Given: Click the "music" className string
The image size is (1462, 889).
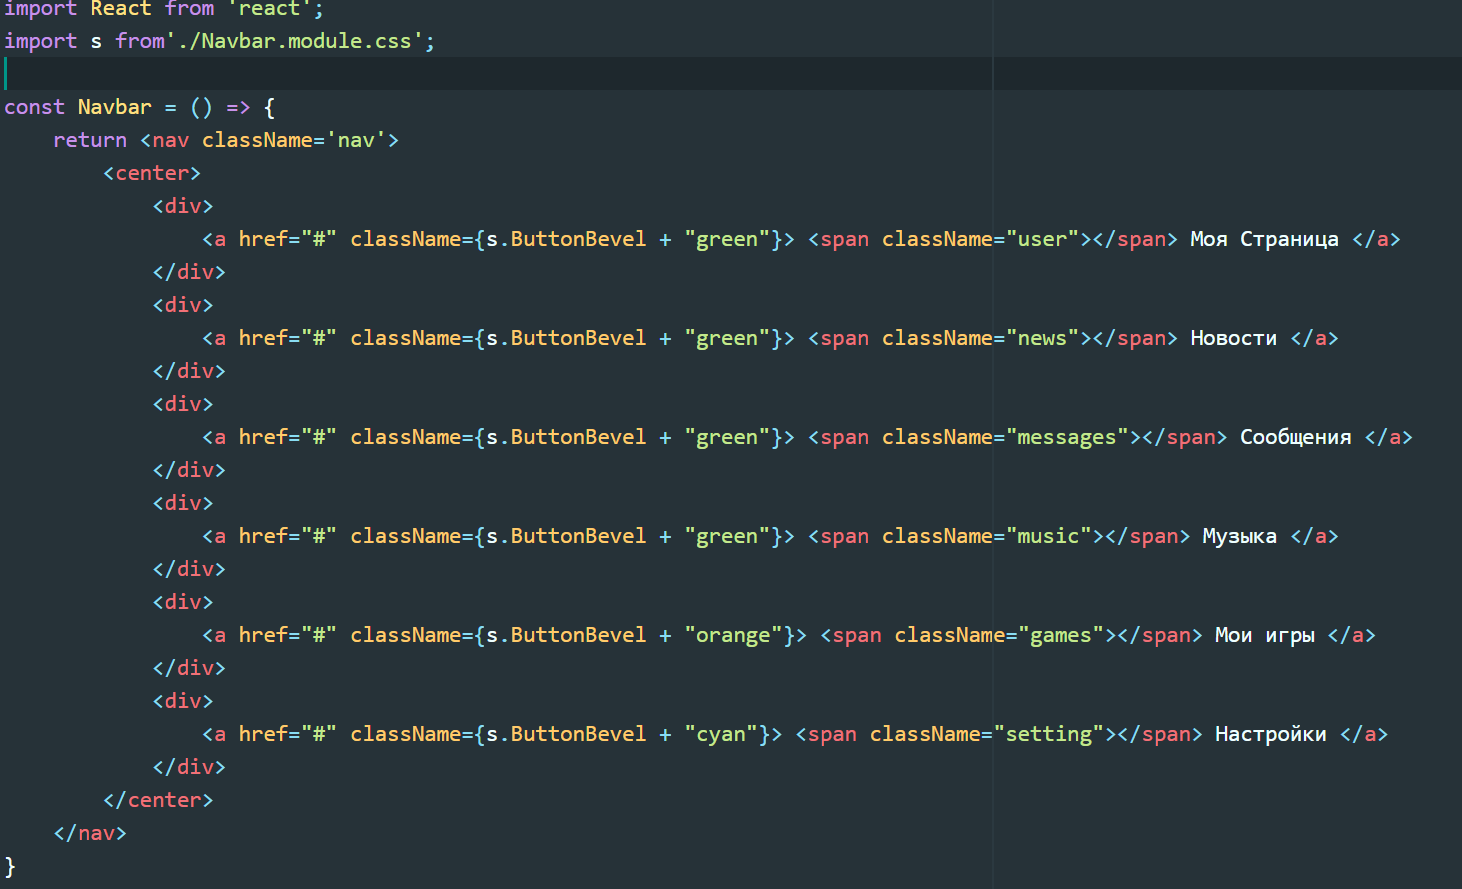Looking at the screenshot, I should 1048,536.
